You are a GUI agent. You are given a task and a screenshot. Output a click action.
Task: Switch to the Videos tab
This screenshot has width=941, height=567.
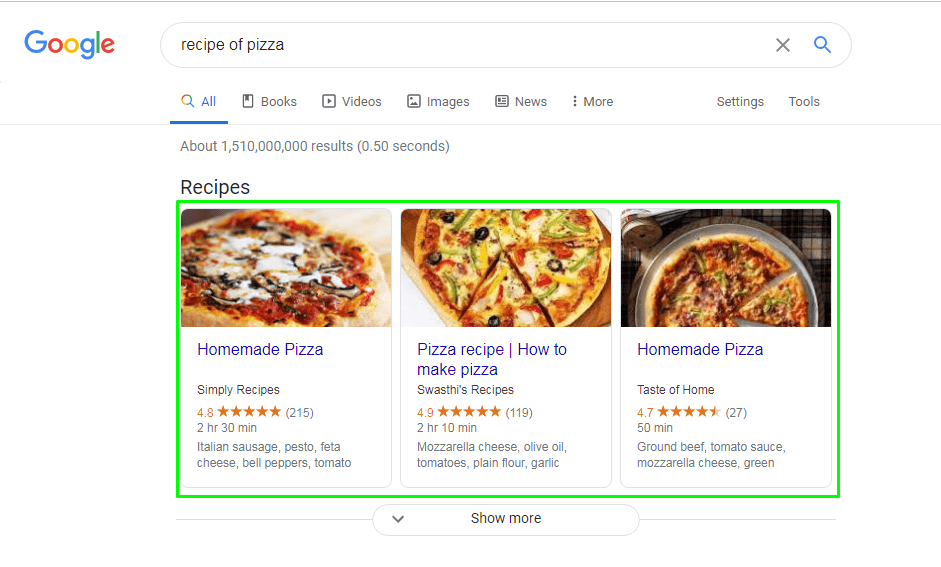point(351,101)
